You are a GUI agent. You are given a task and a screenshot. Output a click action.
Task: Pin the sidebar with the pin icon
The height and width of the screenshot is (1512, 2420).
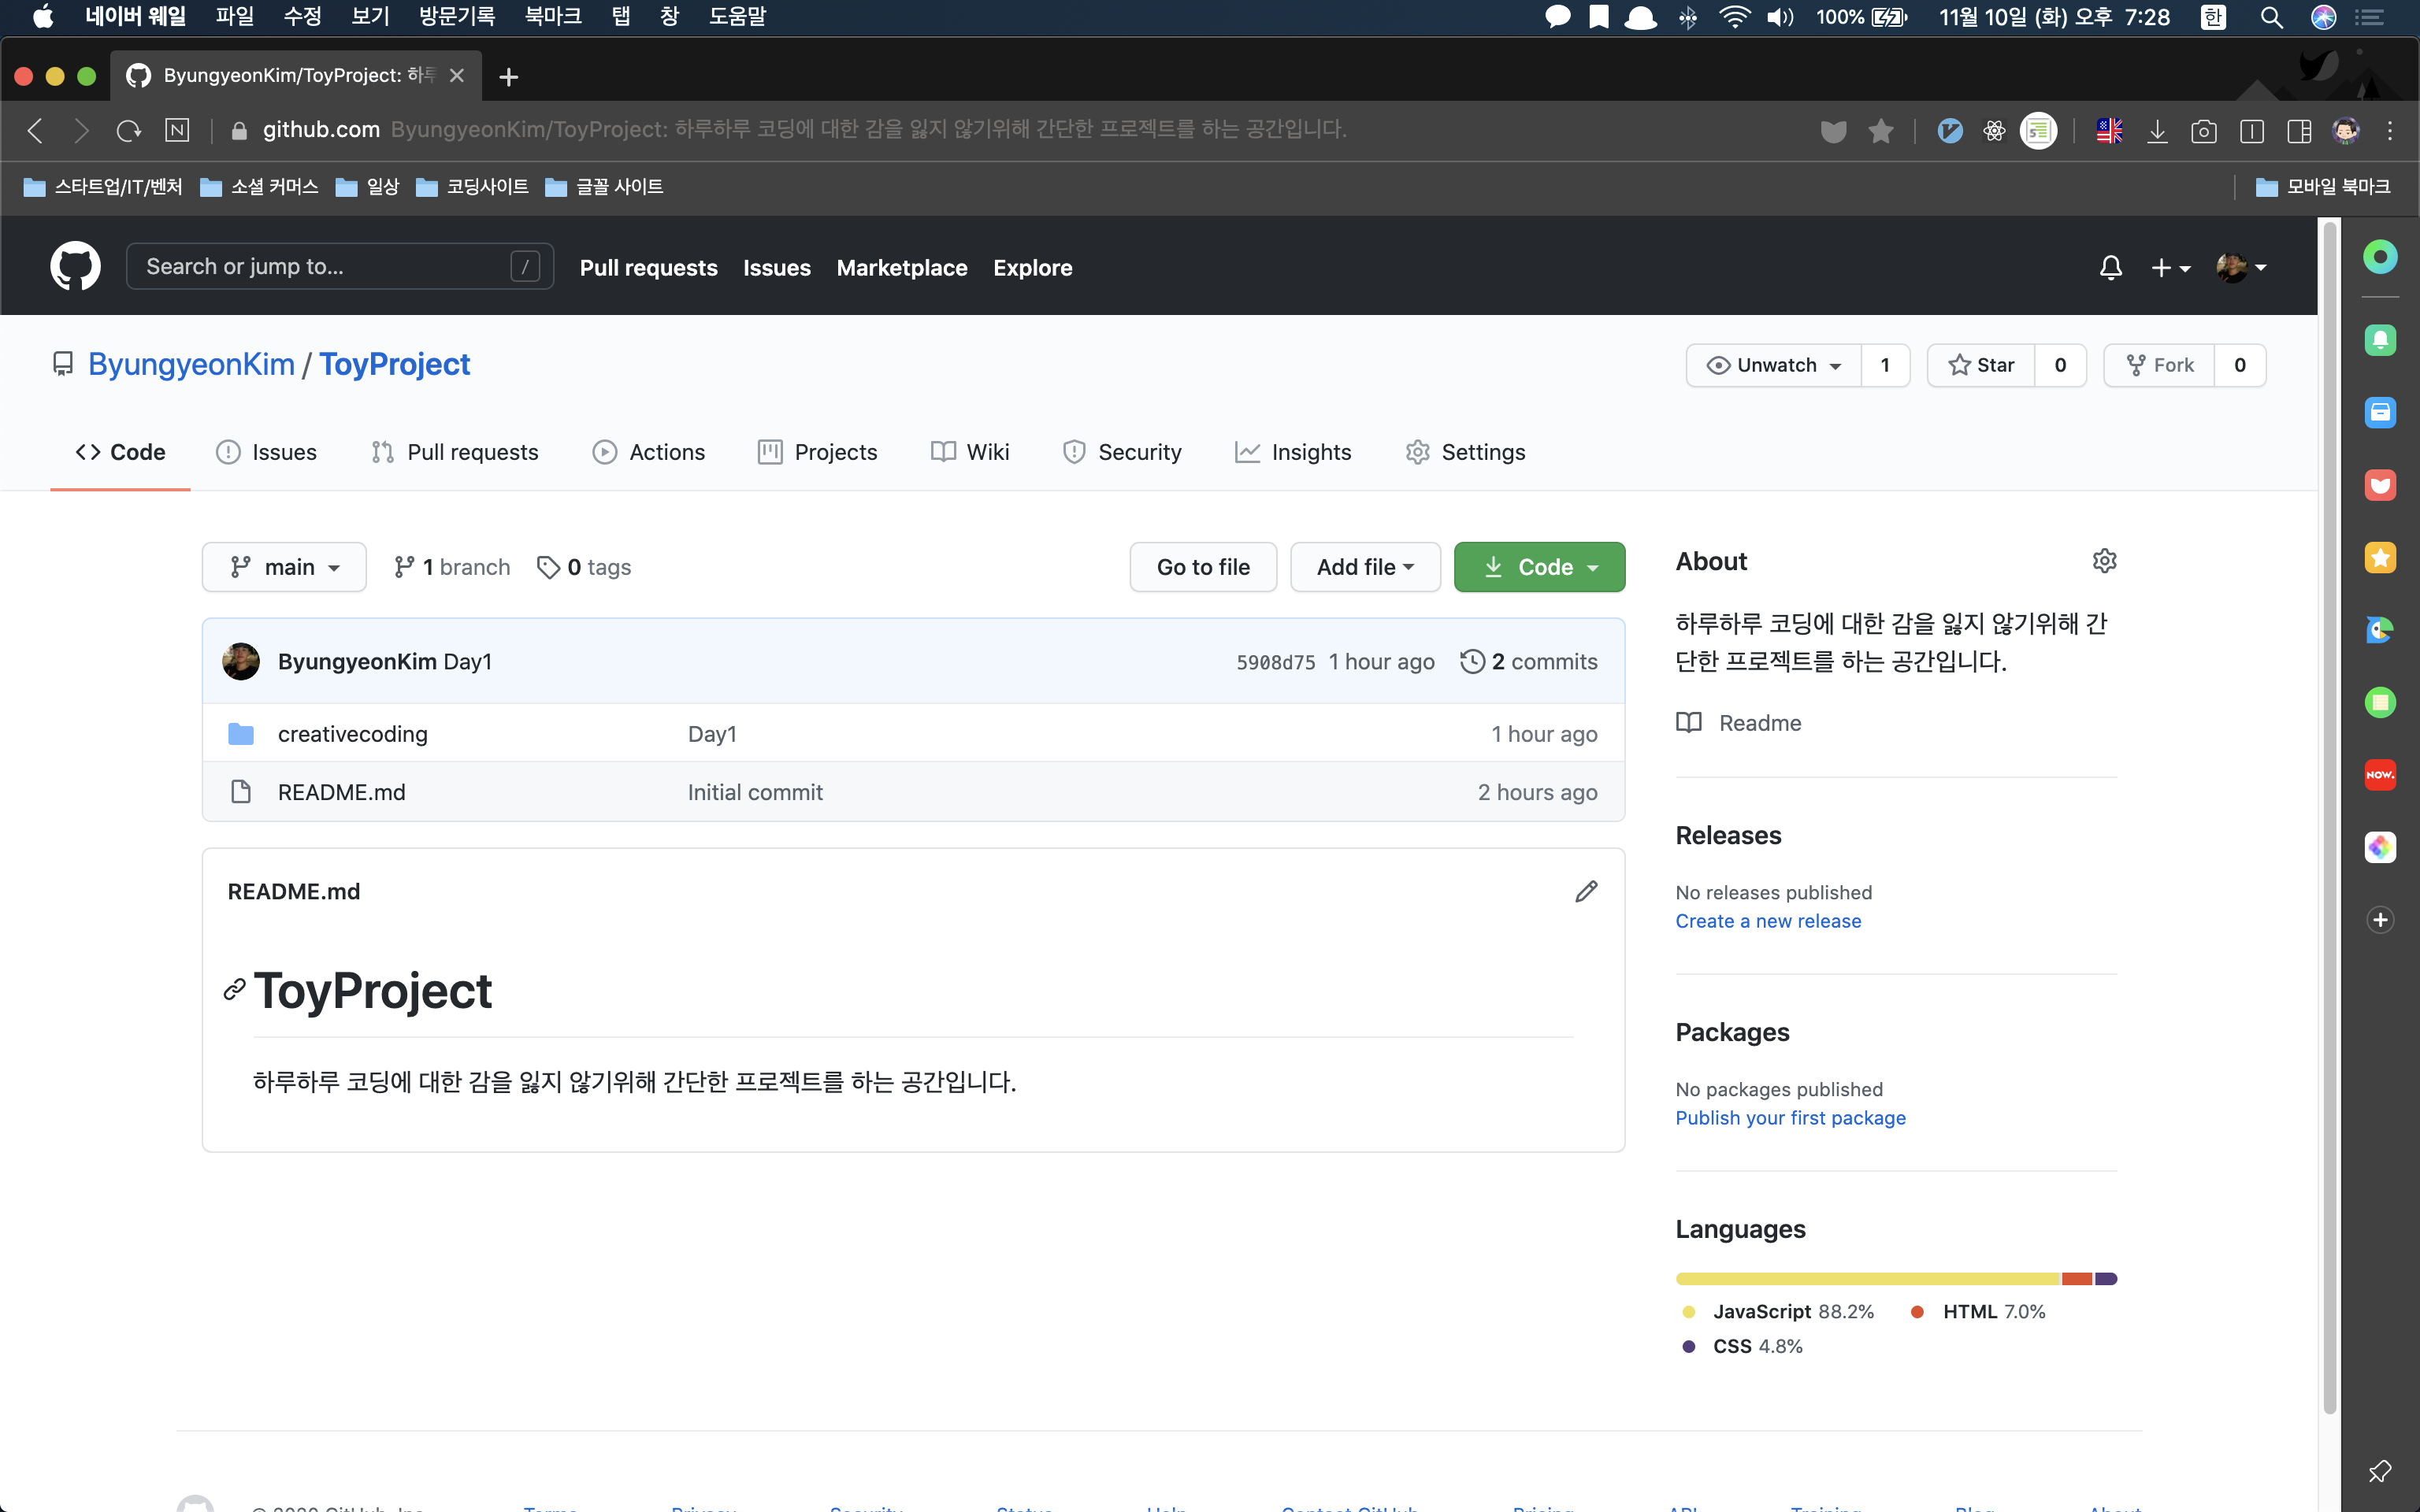[x=2379, y=1470]
